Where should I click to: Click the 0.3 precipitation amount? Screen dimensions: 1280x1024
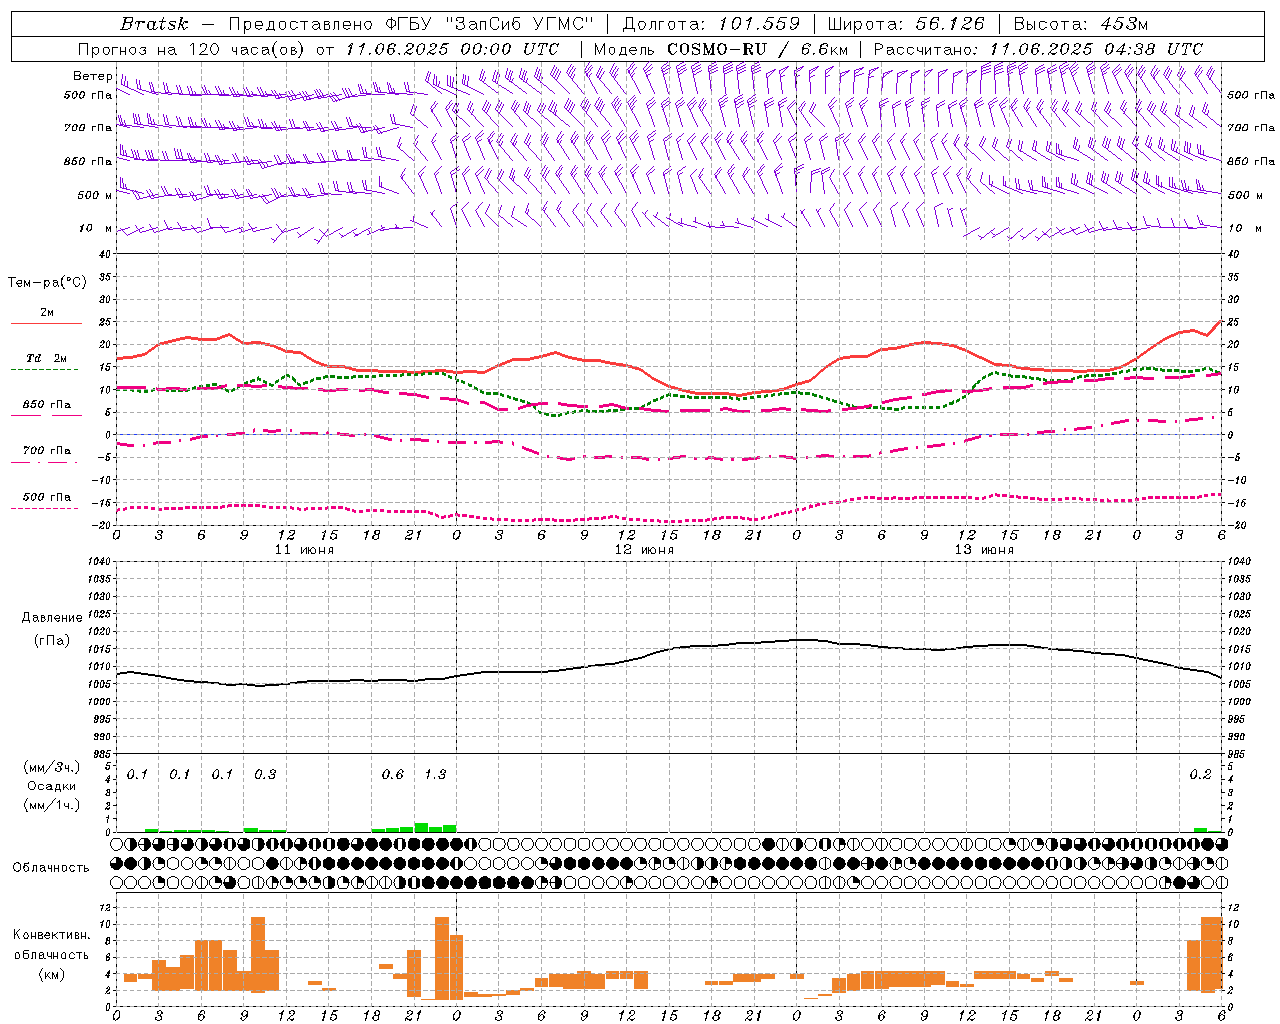(265, 775)
